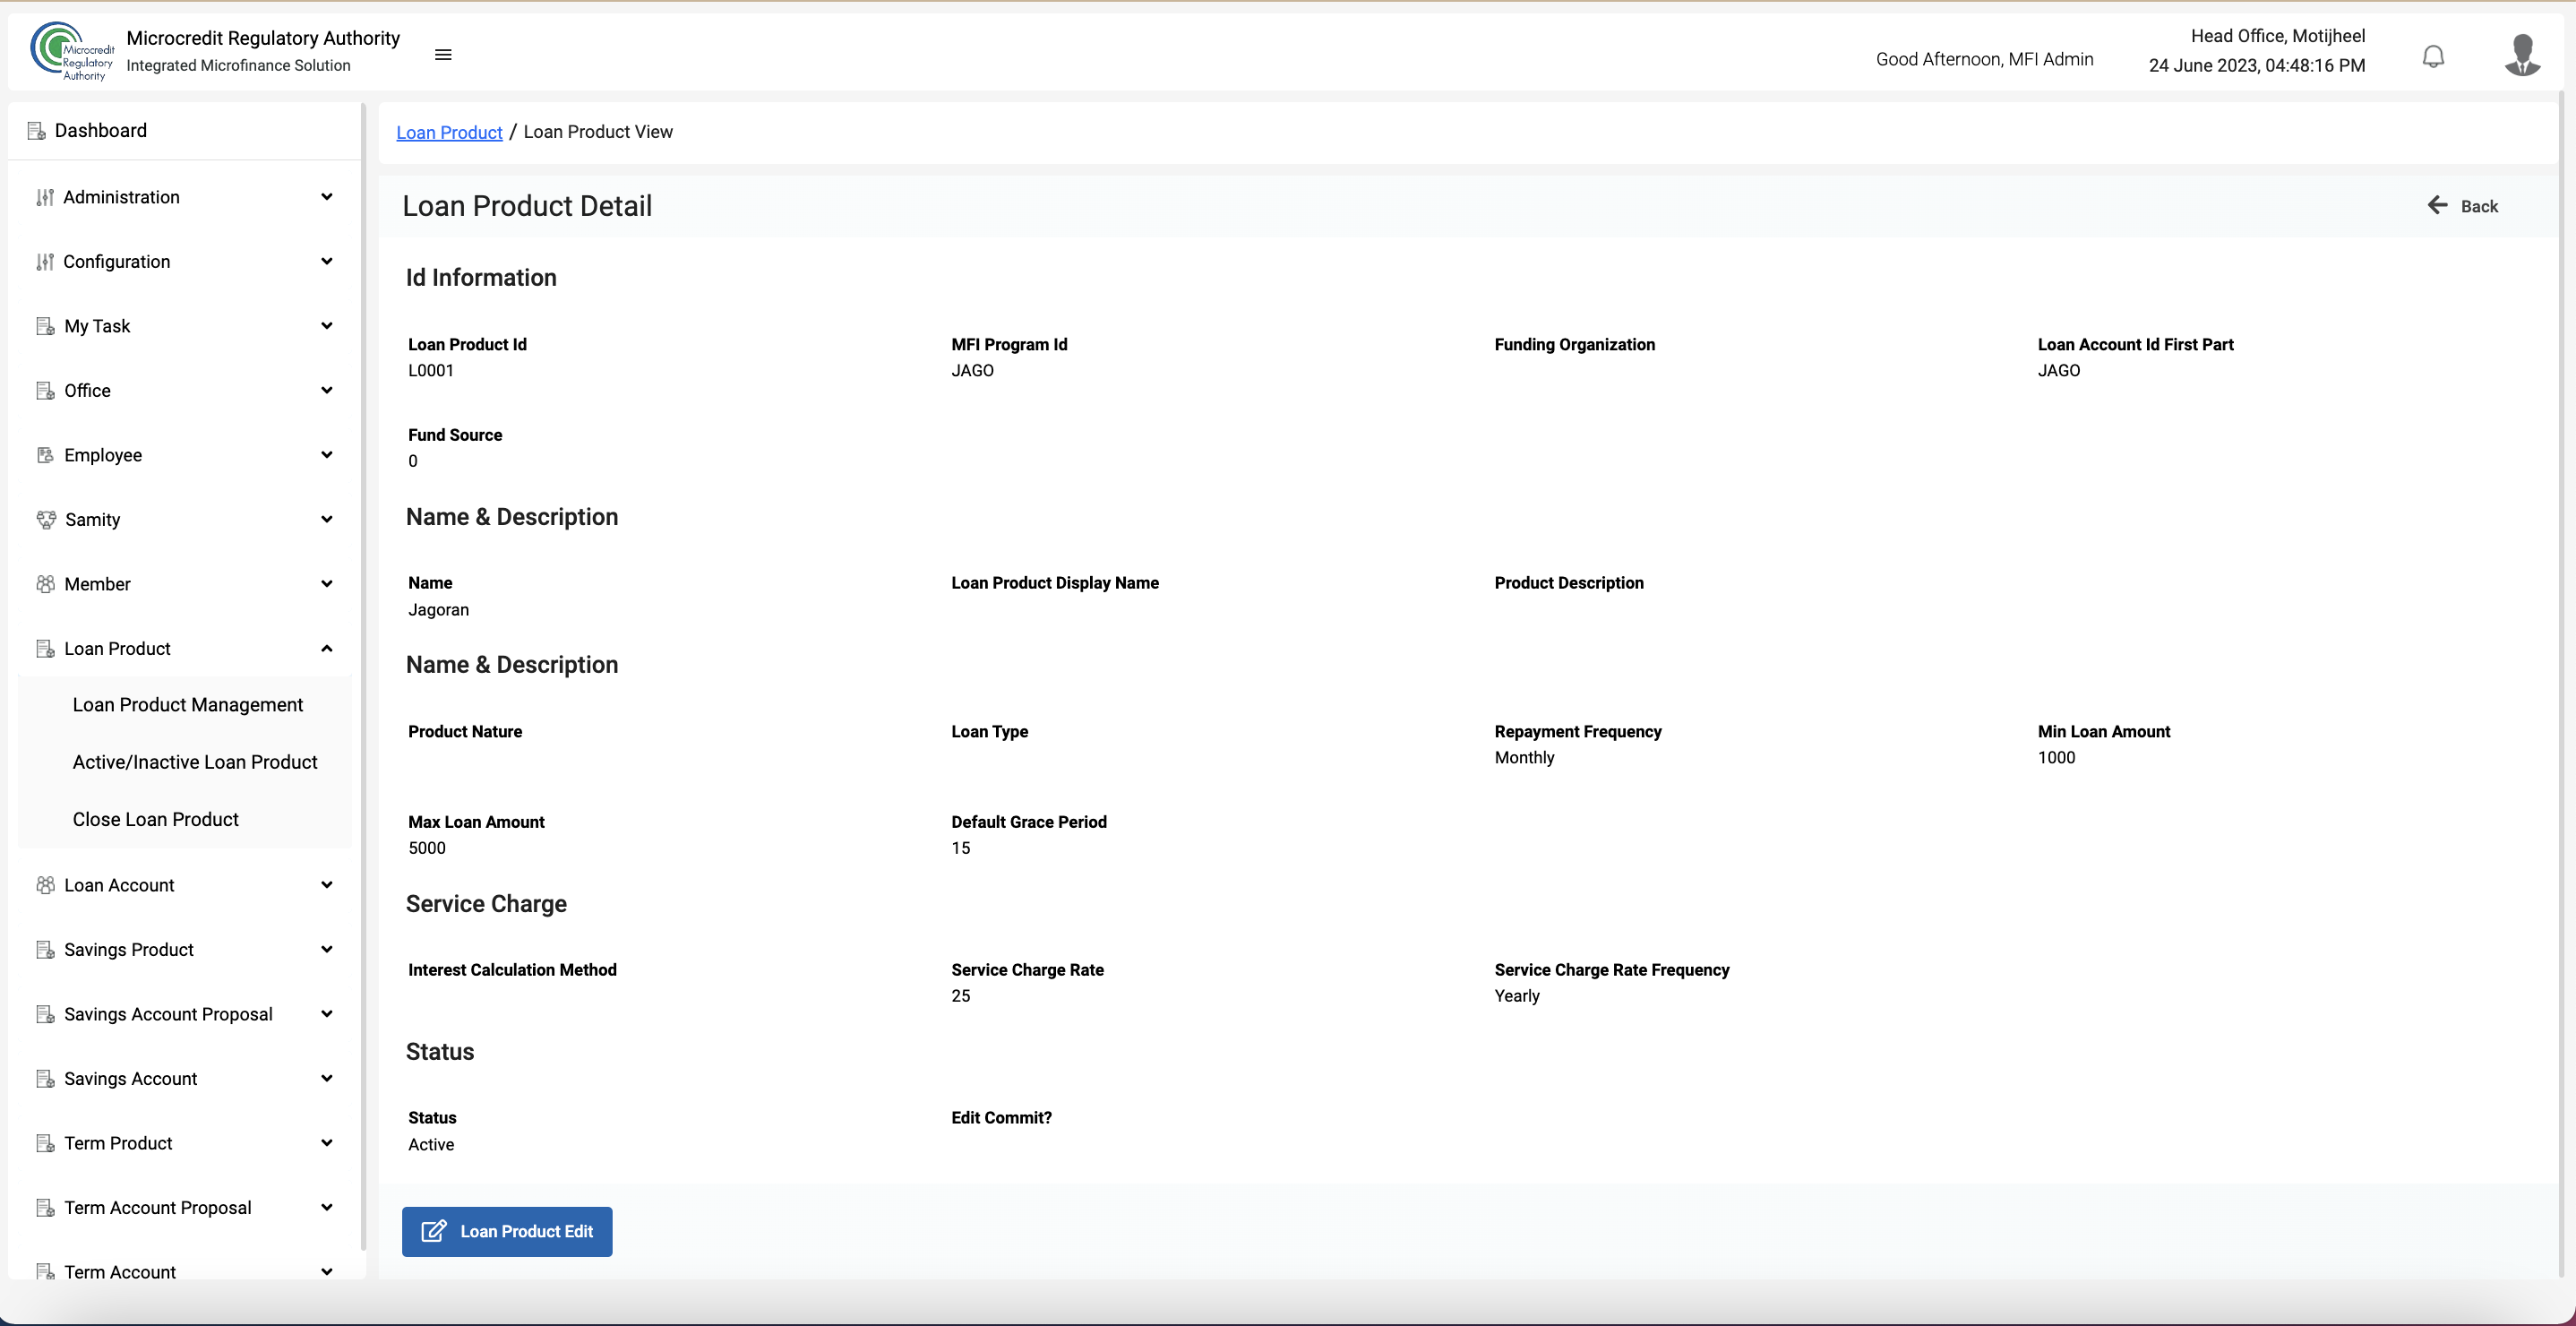Screen dimensions: 2576x1326
Task: Open the Member menu label
Action: pos(97,584)
